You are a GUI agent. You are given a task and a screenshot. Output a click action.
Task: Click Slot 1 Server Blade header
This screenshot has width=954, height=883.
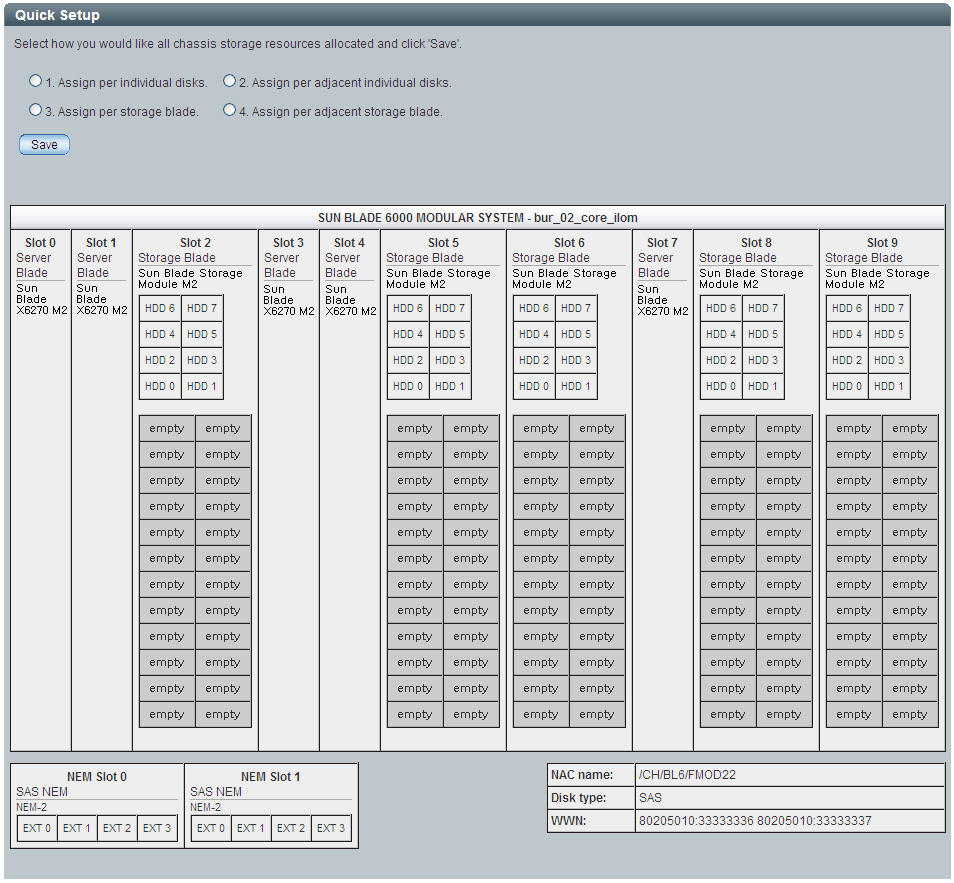click(101, 243)
